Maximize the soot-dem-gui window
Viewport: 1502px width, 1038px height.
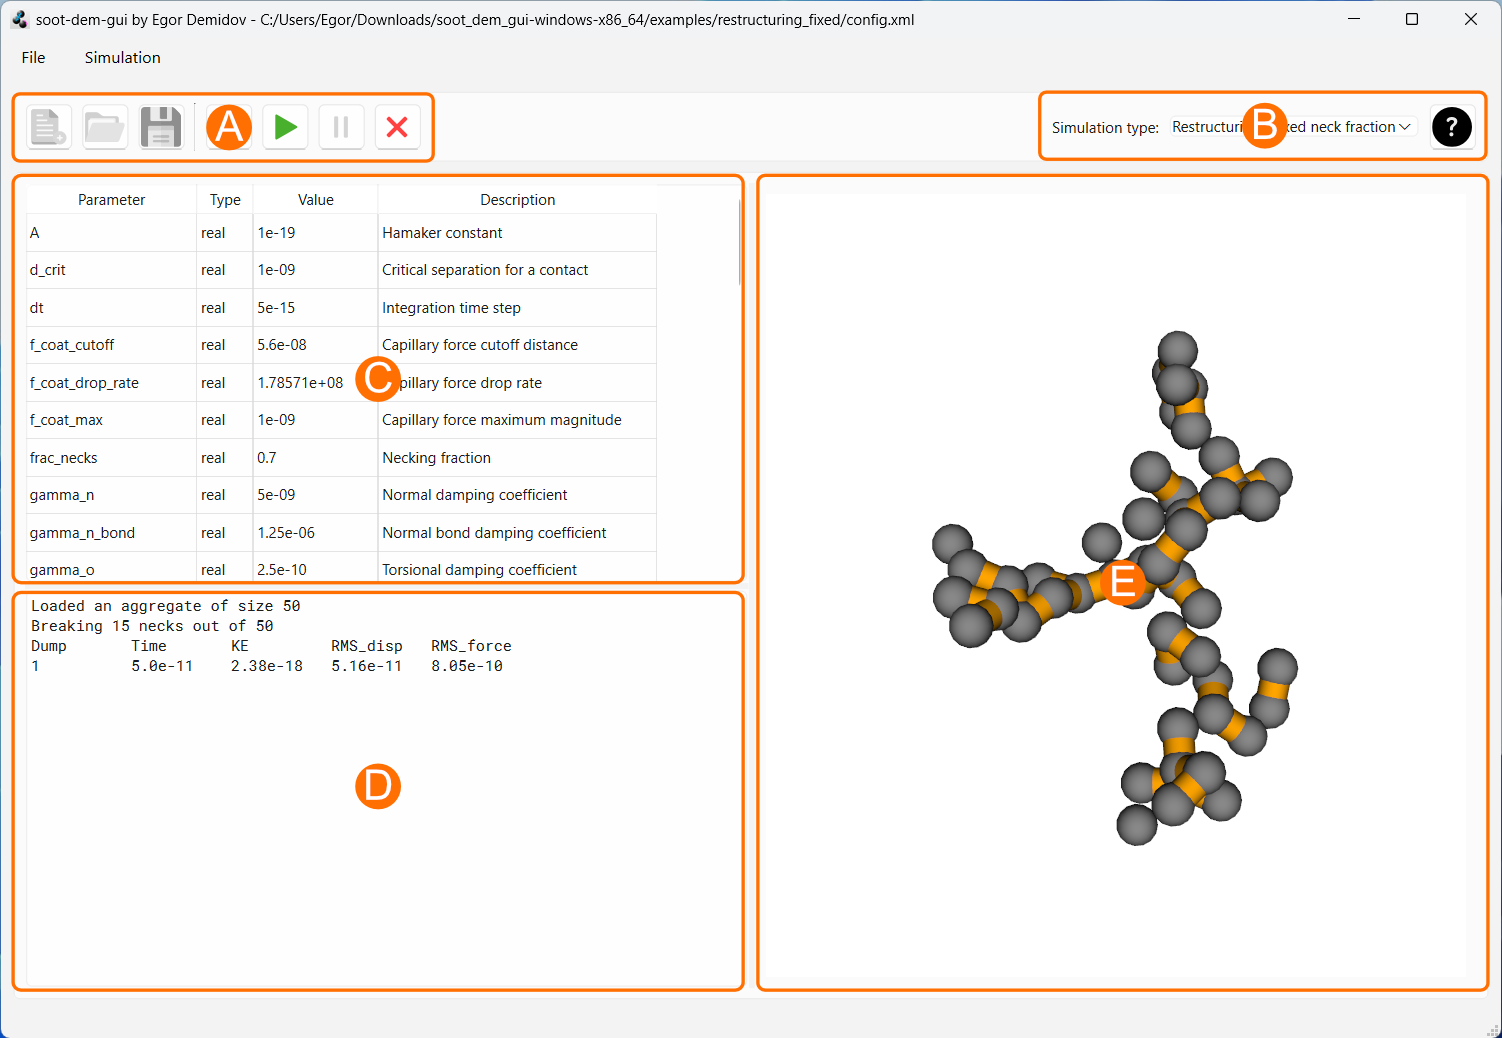pyautogui.click(x=1412, y=19)
